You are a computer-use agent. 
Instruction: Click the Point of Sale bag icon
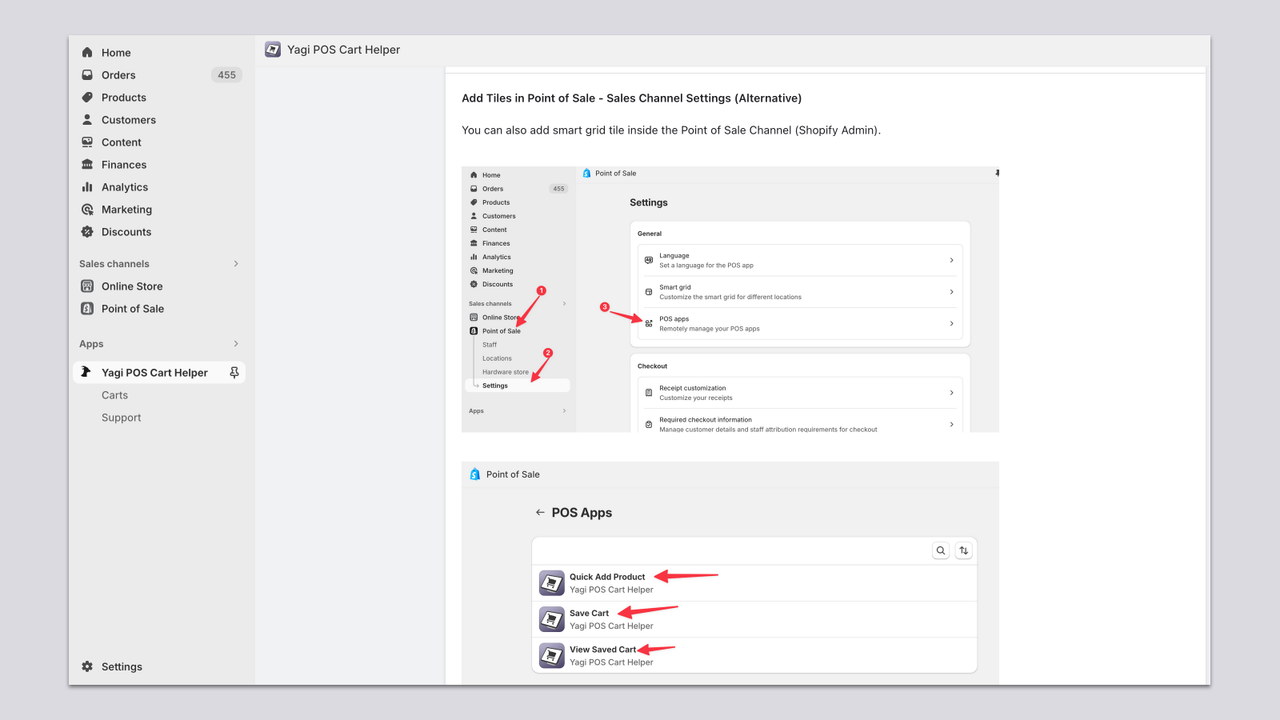pyautogui.click(x=87, y=309)
